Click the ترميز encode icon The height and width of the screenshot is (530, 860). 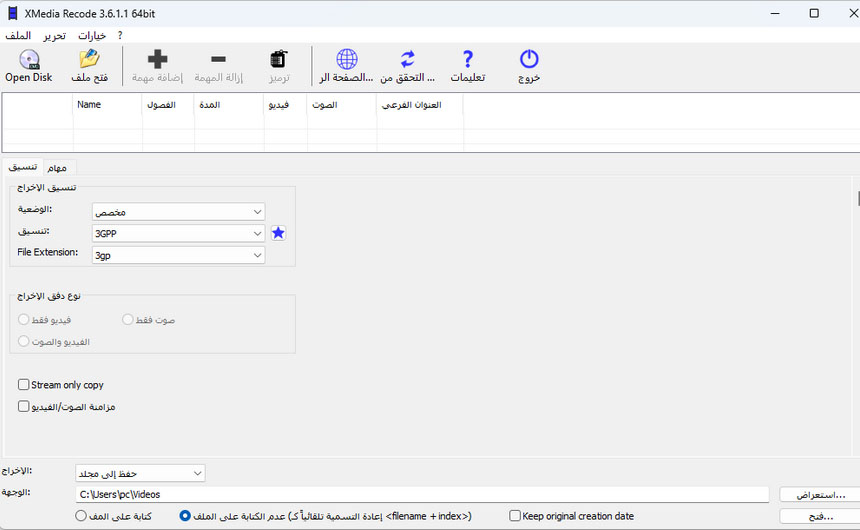pyautogui.click(x=279, y=59)
